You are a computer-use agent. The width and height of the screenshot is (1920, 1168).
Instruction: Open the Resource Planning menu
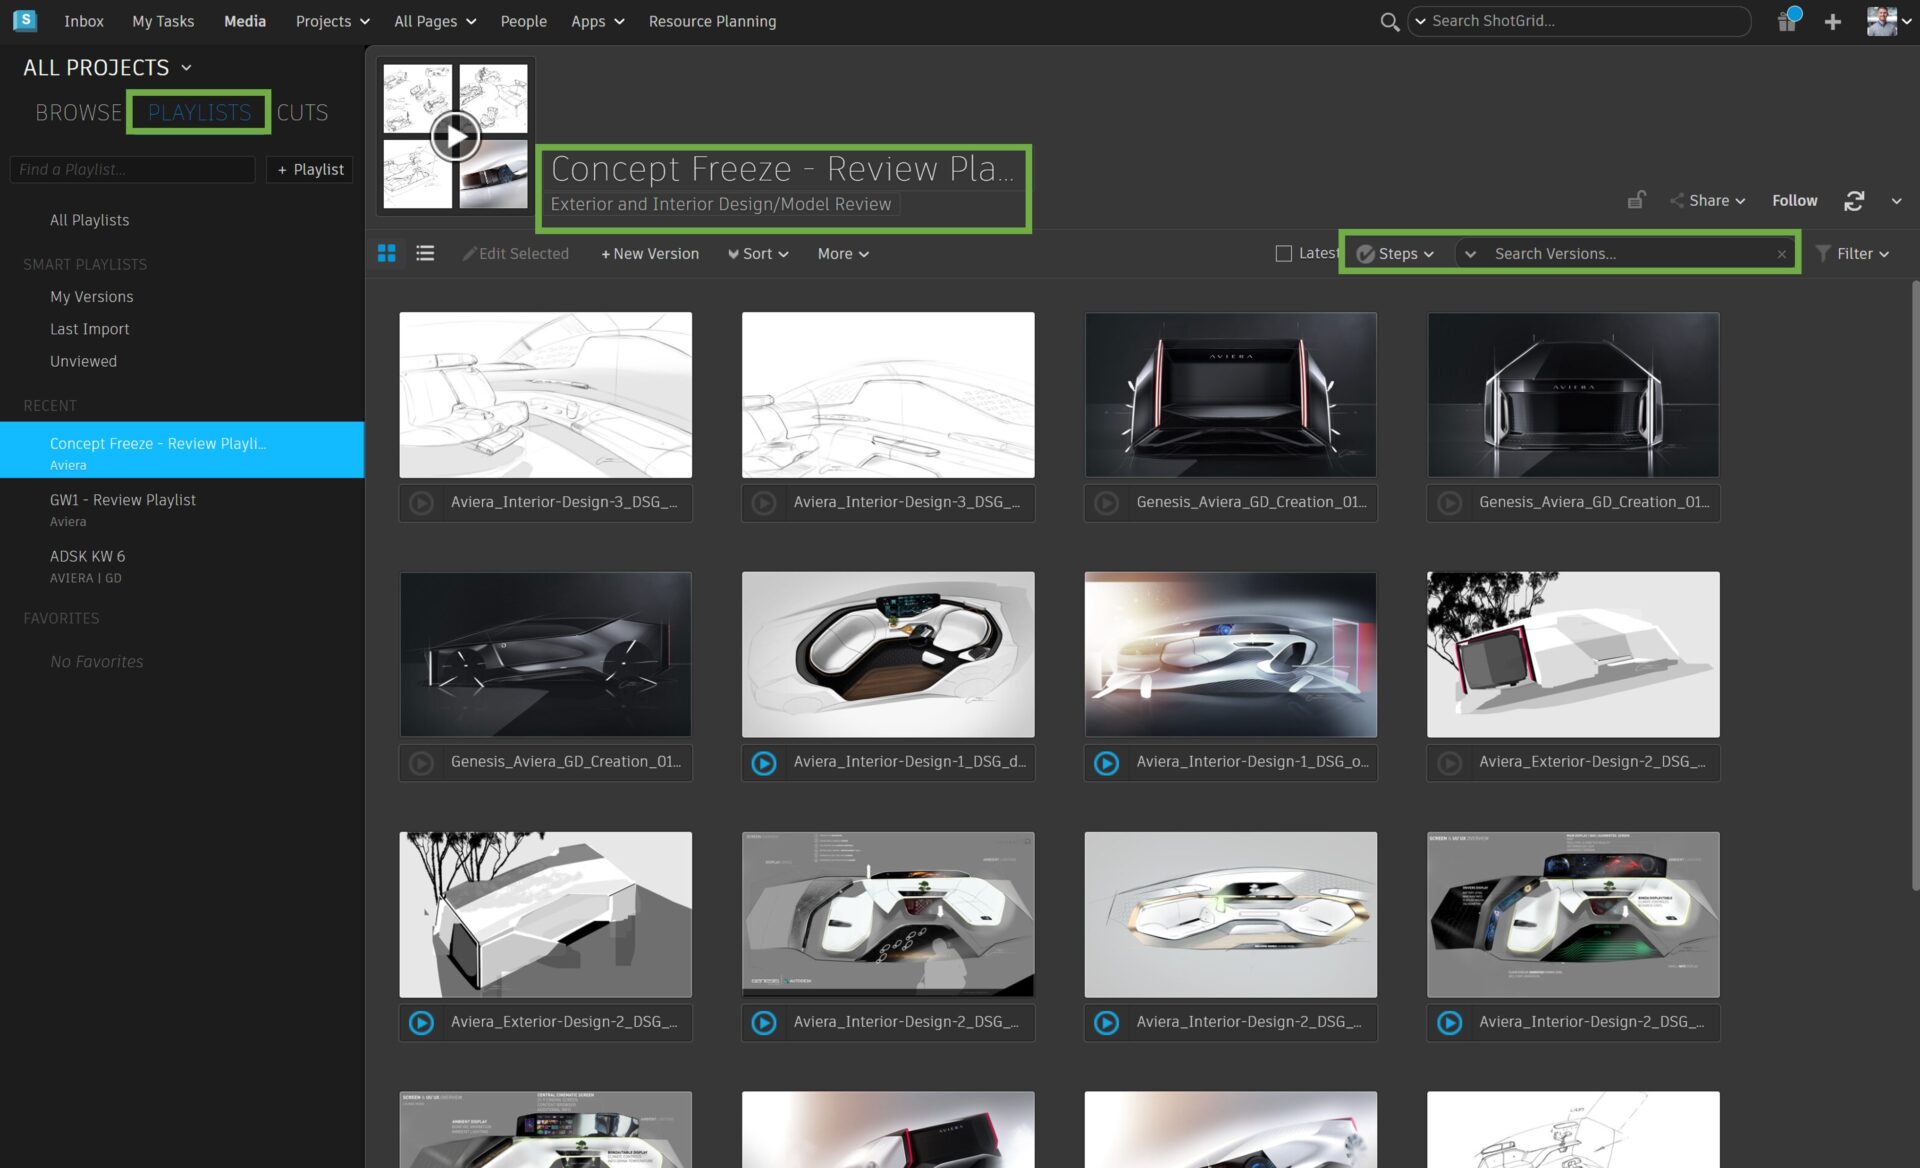[712, 21]
